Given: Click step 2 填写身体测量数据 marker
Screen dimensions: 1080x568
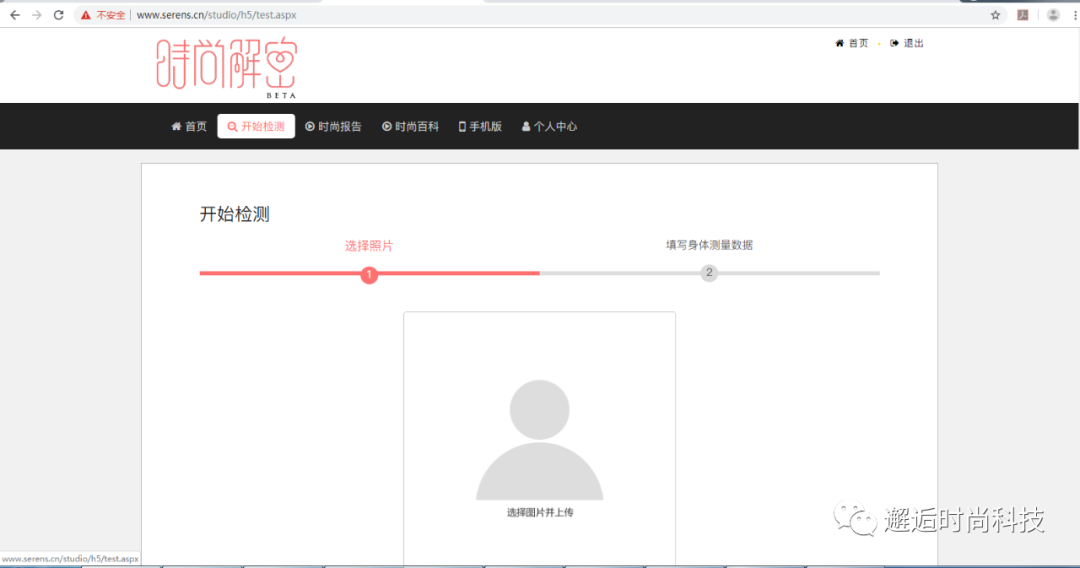Looking at the screenshot, I should 709,273.
